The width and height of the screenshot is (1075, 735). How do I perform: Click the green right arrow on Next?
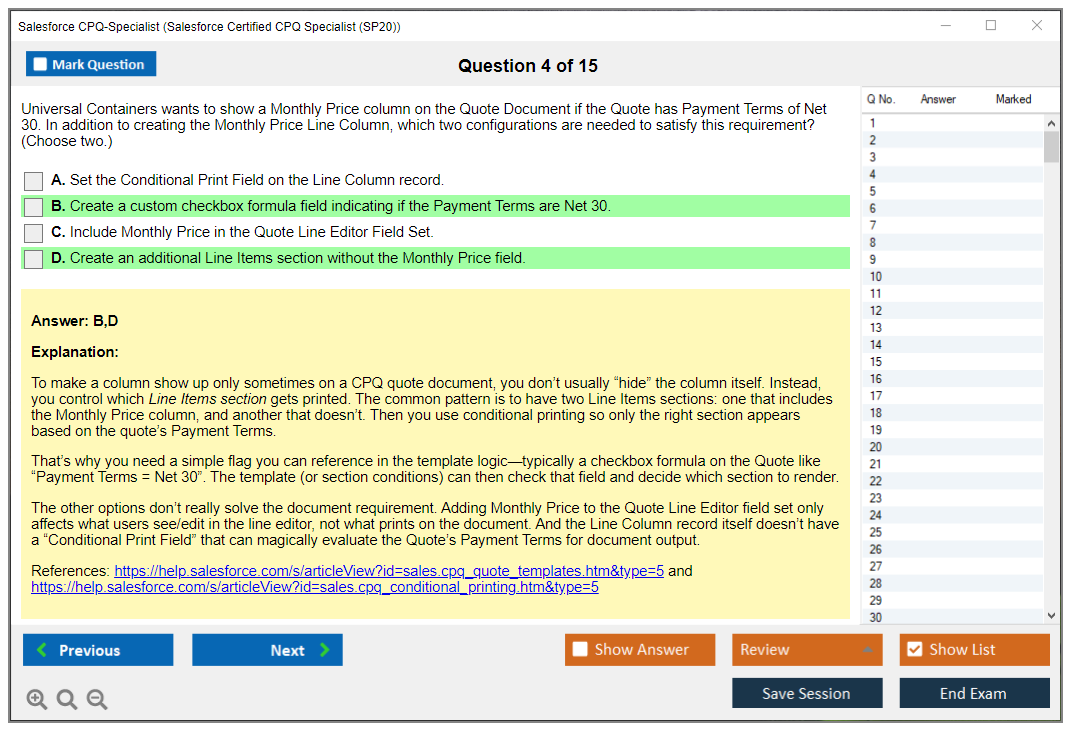click(325, 650)
